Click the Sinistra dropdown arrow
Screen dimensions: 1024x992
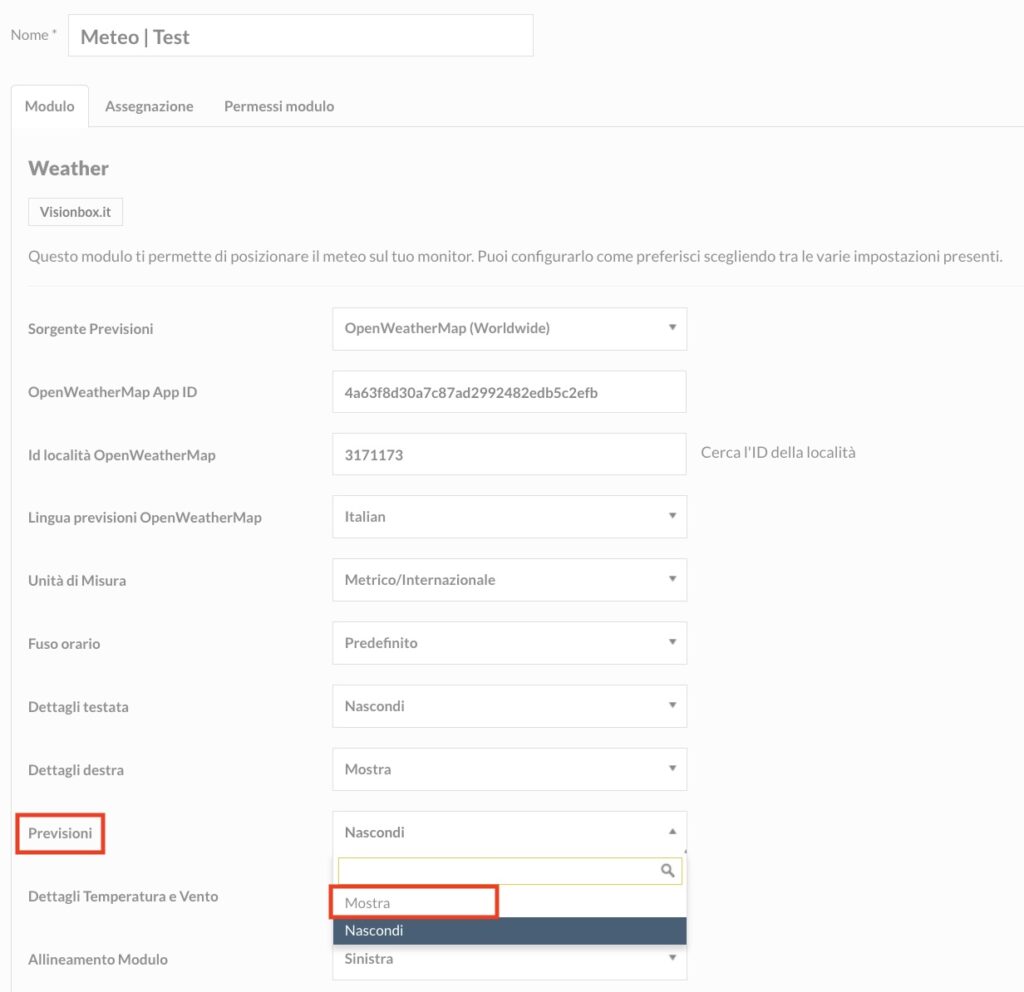[x=672, y=957]
